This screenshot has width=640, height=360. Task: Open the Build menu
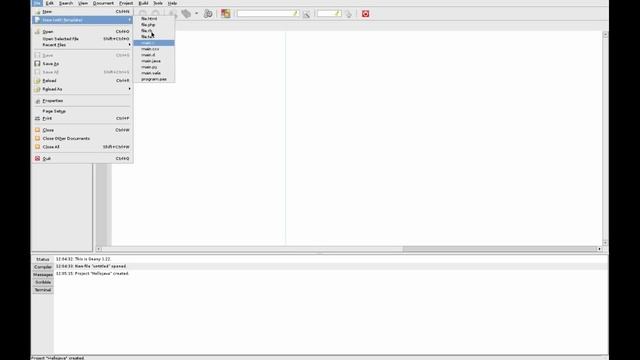(144, 3)
